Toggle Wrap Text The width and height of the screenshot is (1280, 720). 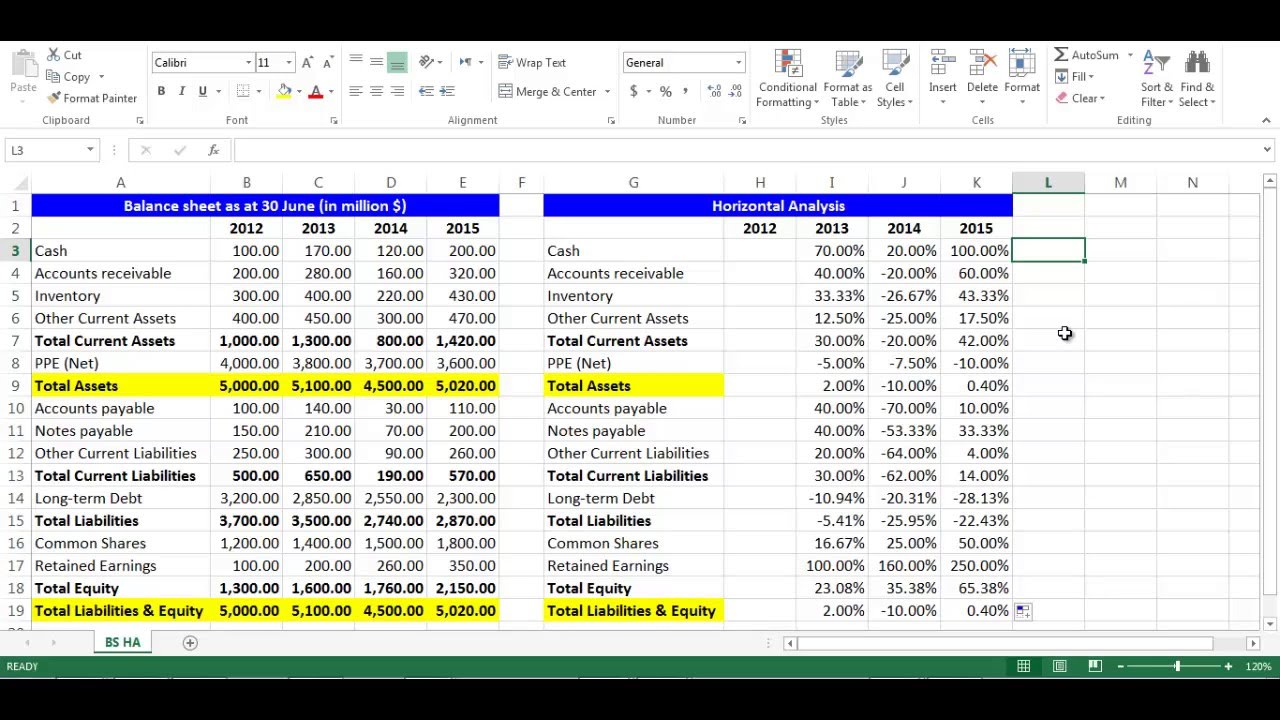pos(532,63)
